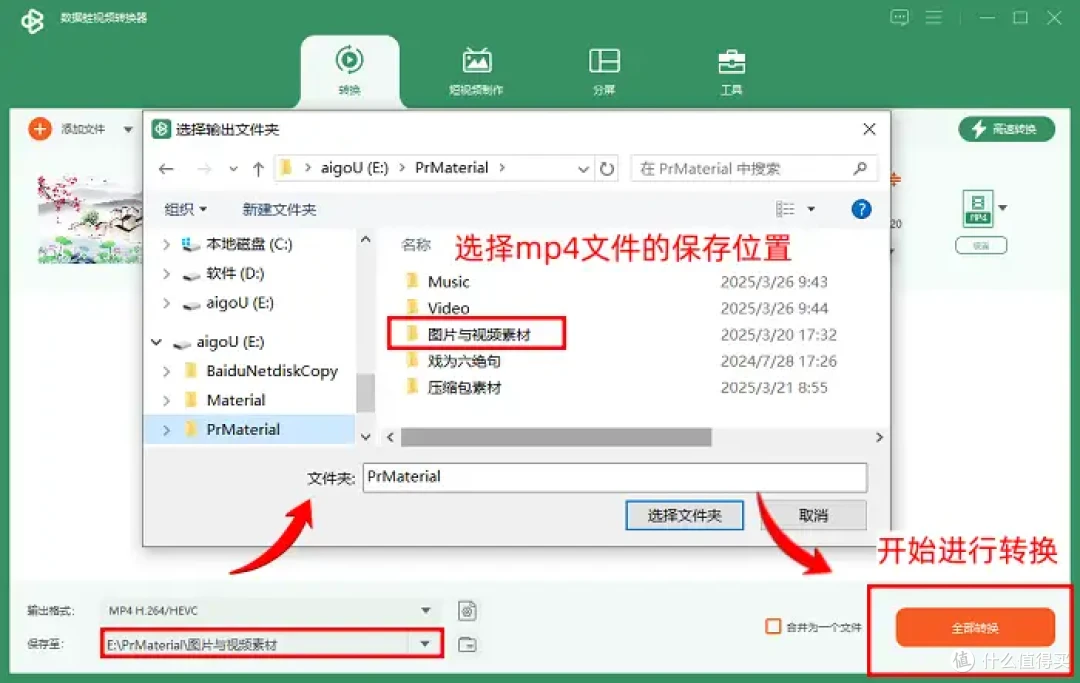Screen dimensions: 1080x683
Task: Select the flower painting video thumbnail
Action: pos(90,219)
